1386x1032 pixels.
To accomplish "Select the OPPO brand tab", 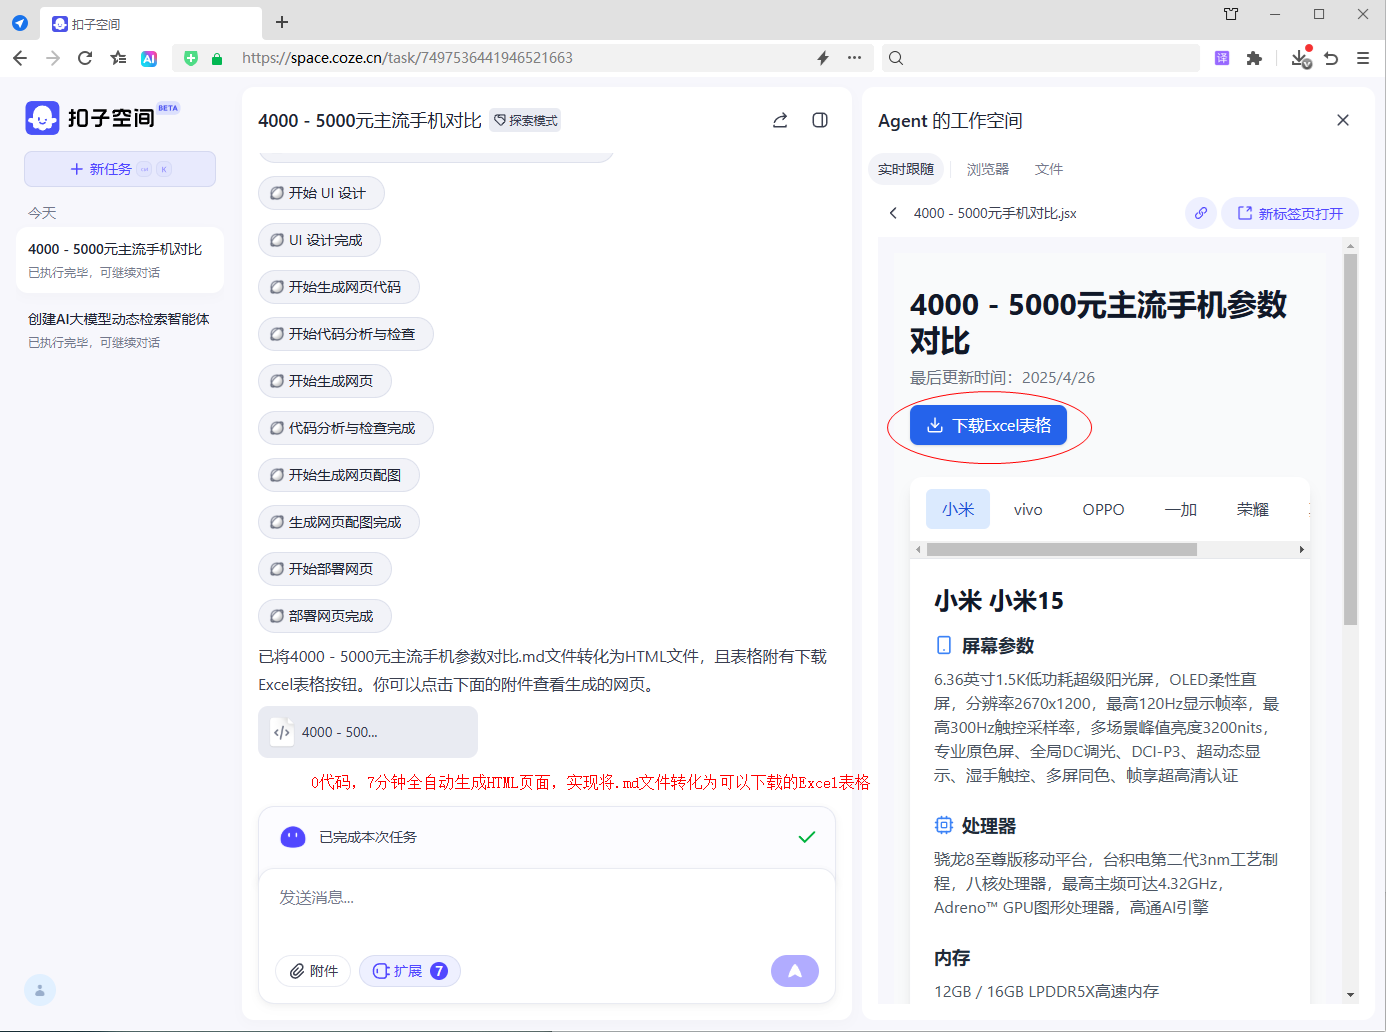I will click(x=1103, y=509).
